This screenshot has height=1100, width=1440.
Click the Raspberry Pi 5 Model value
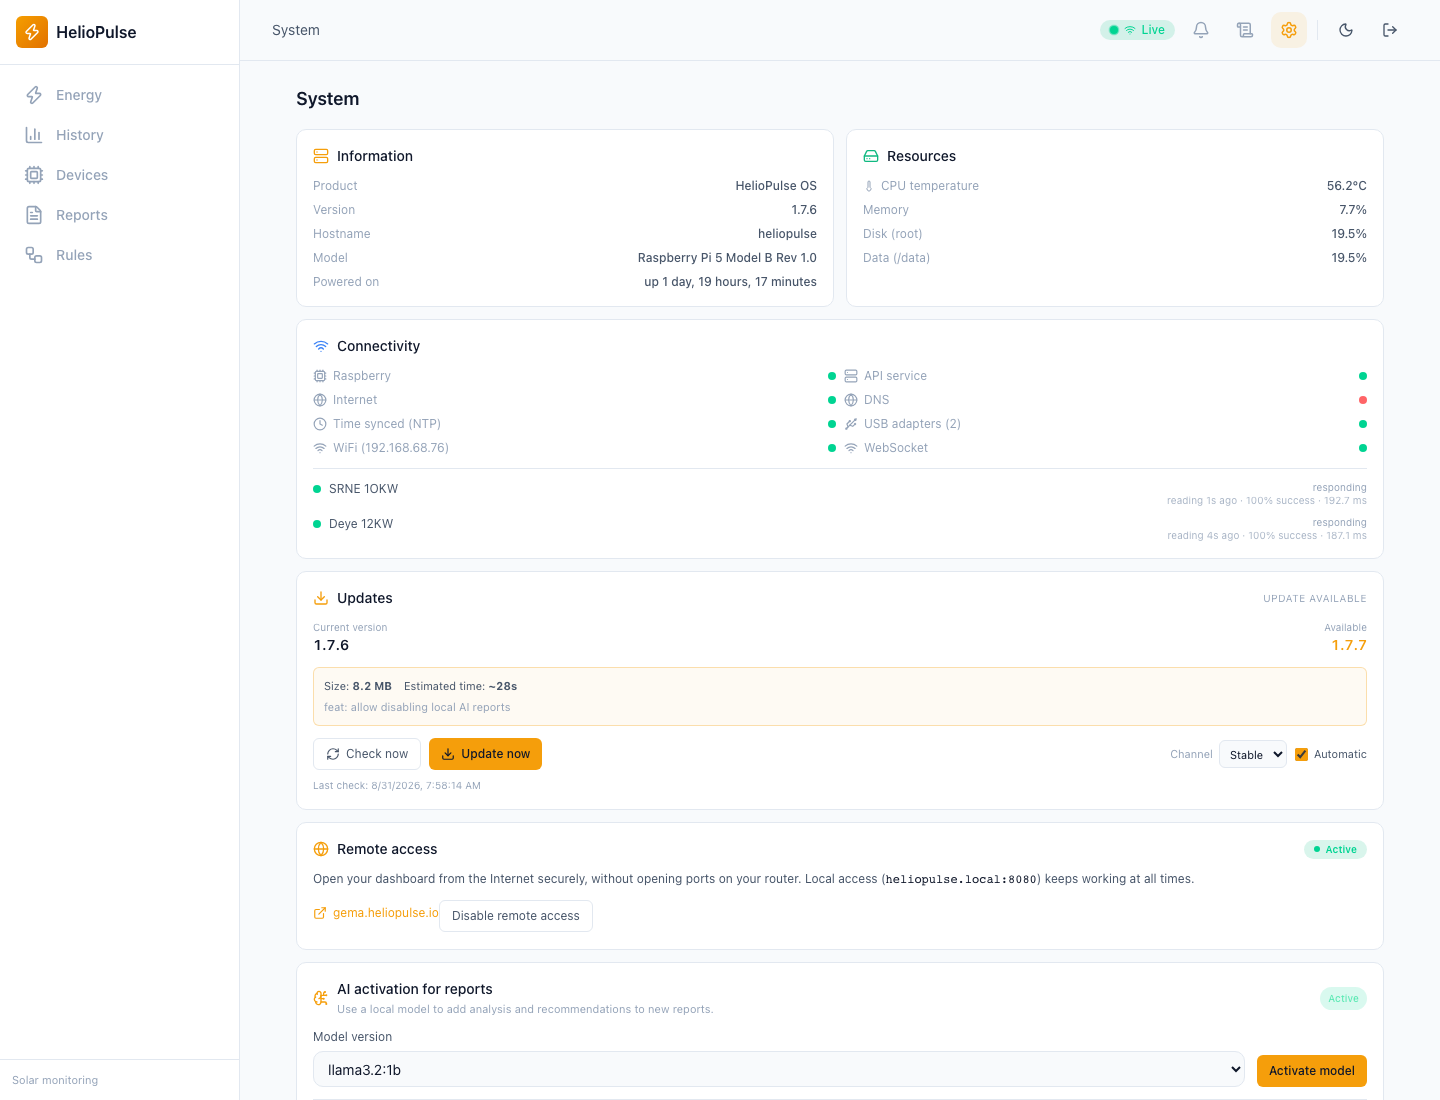click(x=727, y=258)
